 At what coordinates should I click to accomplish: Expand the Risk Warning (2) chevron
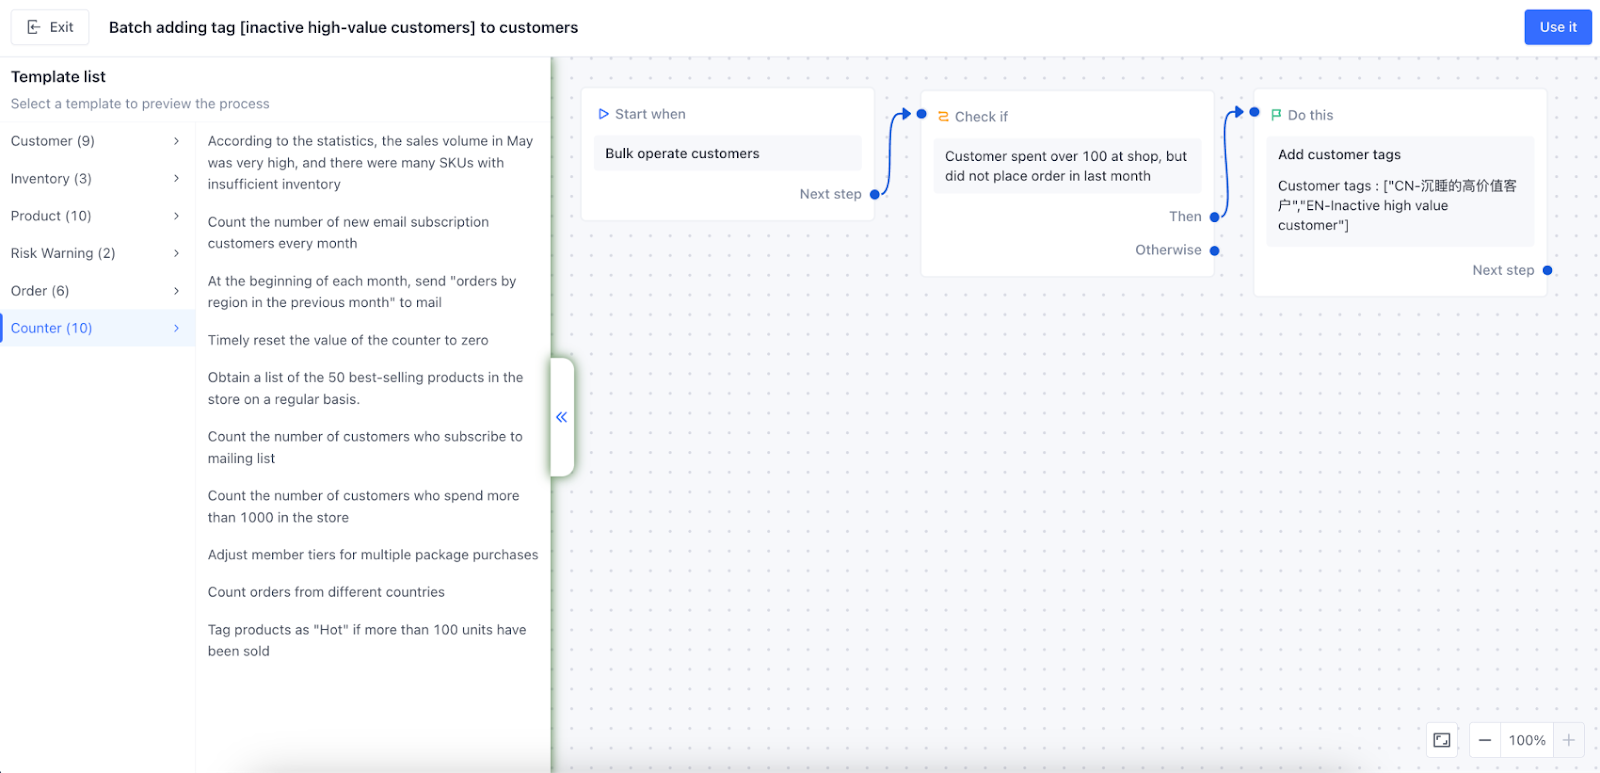[x=177, y=253]
